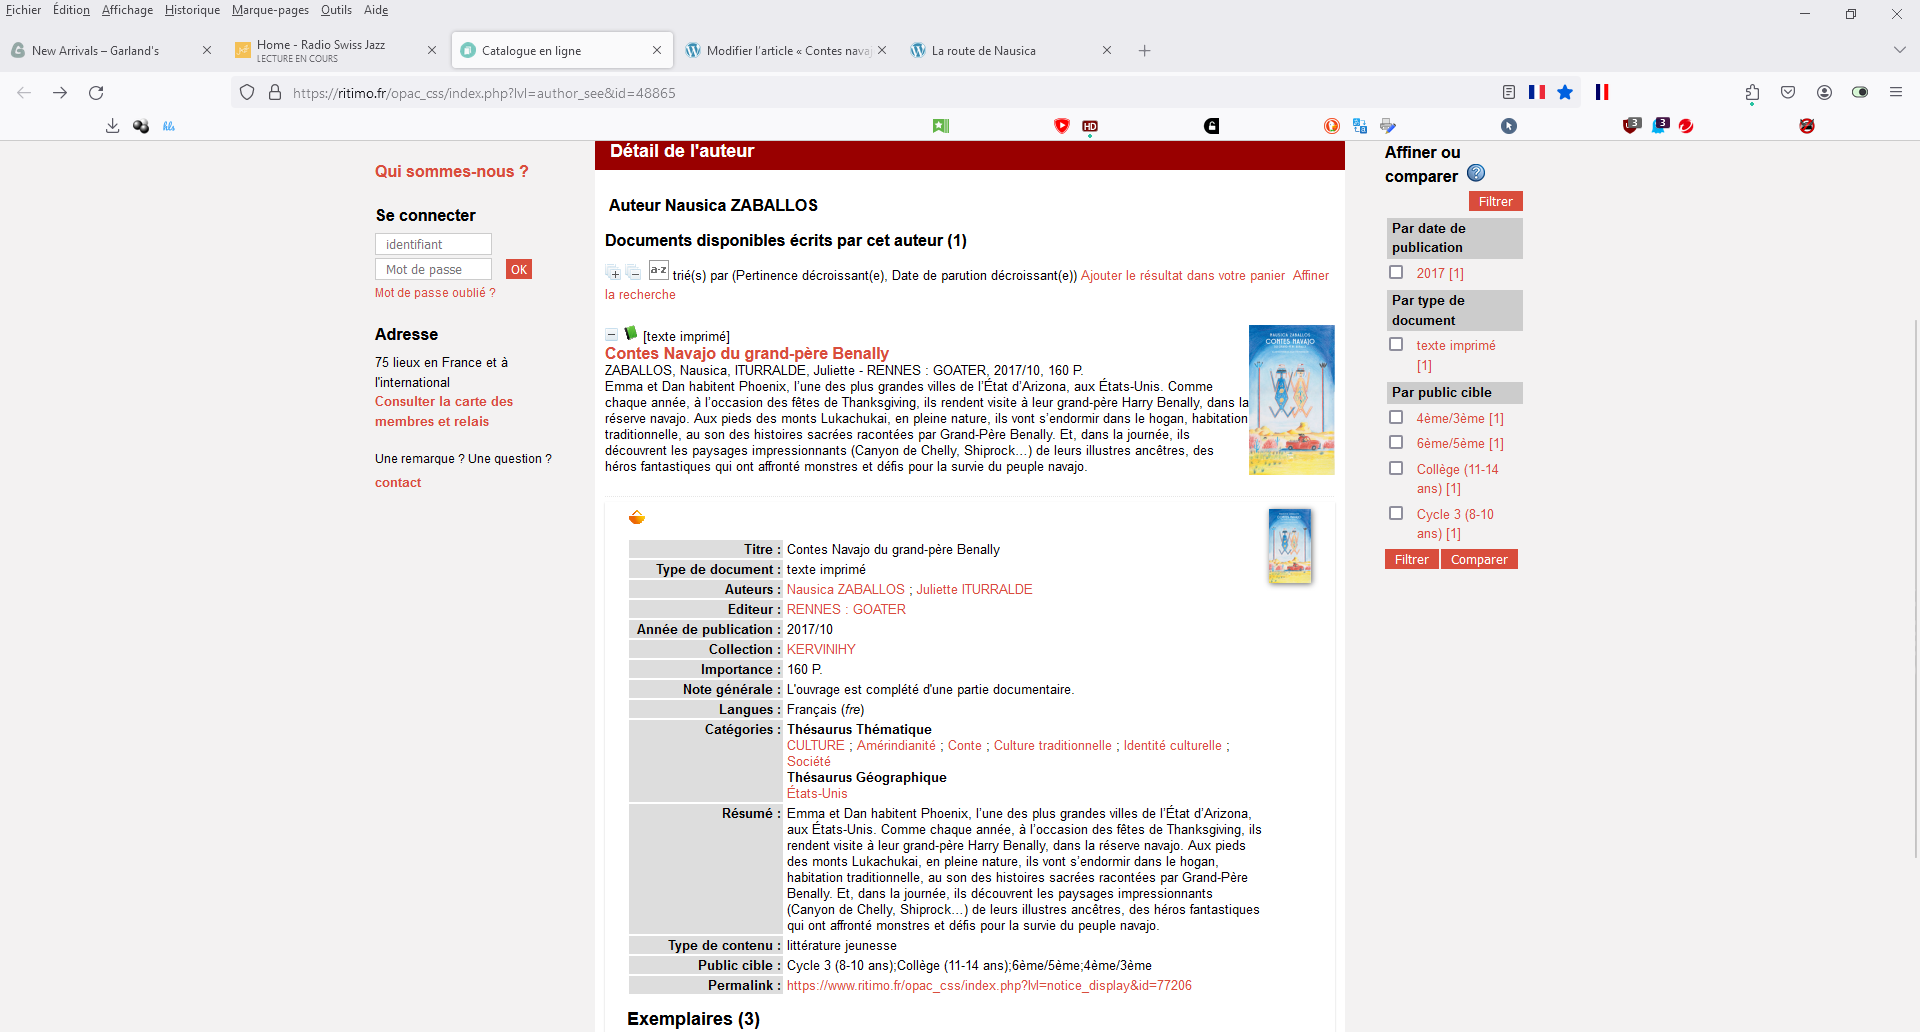Open the Édition menu
Viewport: 1920px width, 1032px height.
tap(71, 10)
